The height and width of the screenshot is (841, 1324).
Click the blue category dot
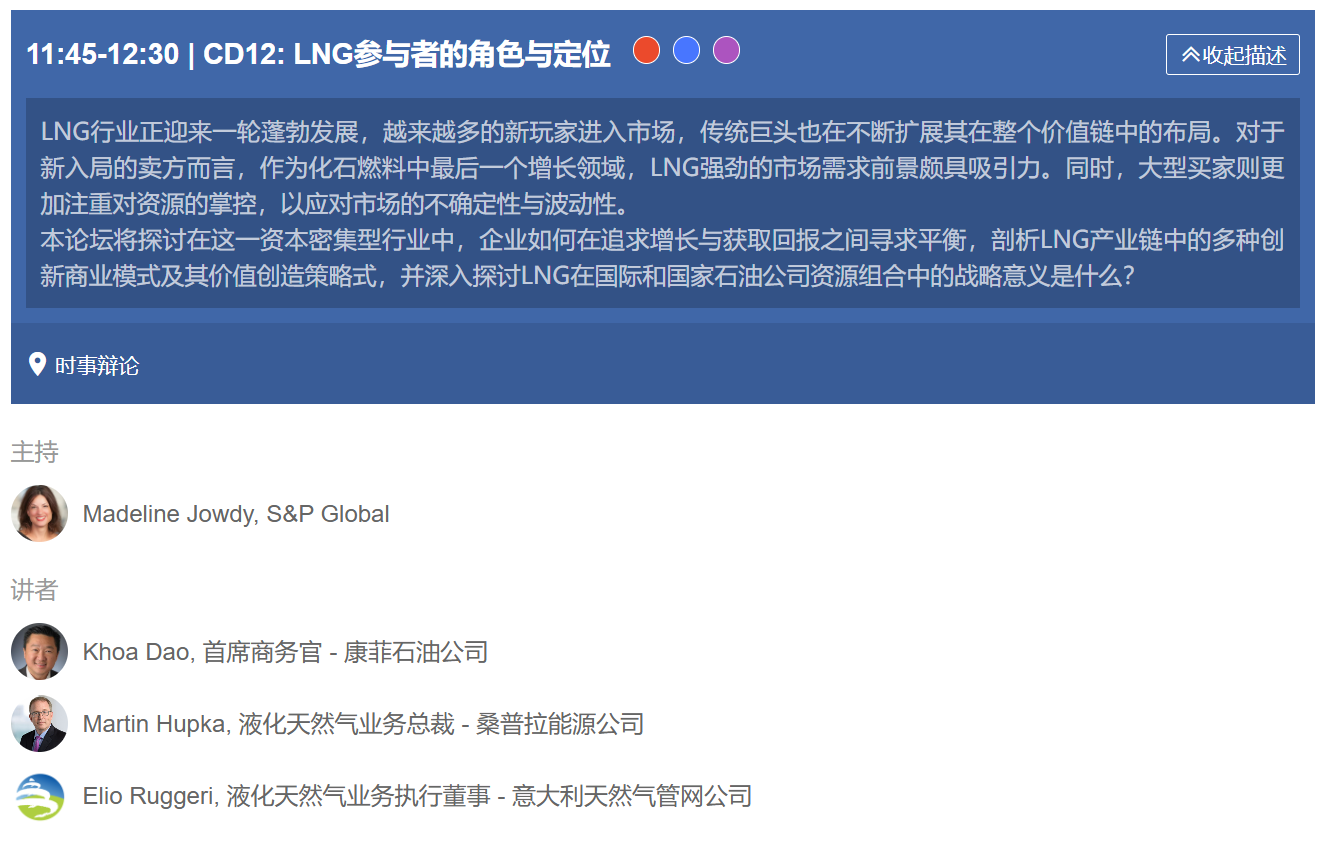point(686,50)
